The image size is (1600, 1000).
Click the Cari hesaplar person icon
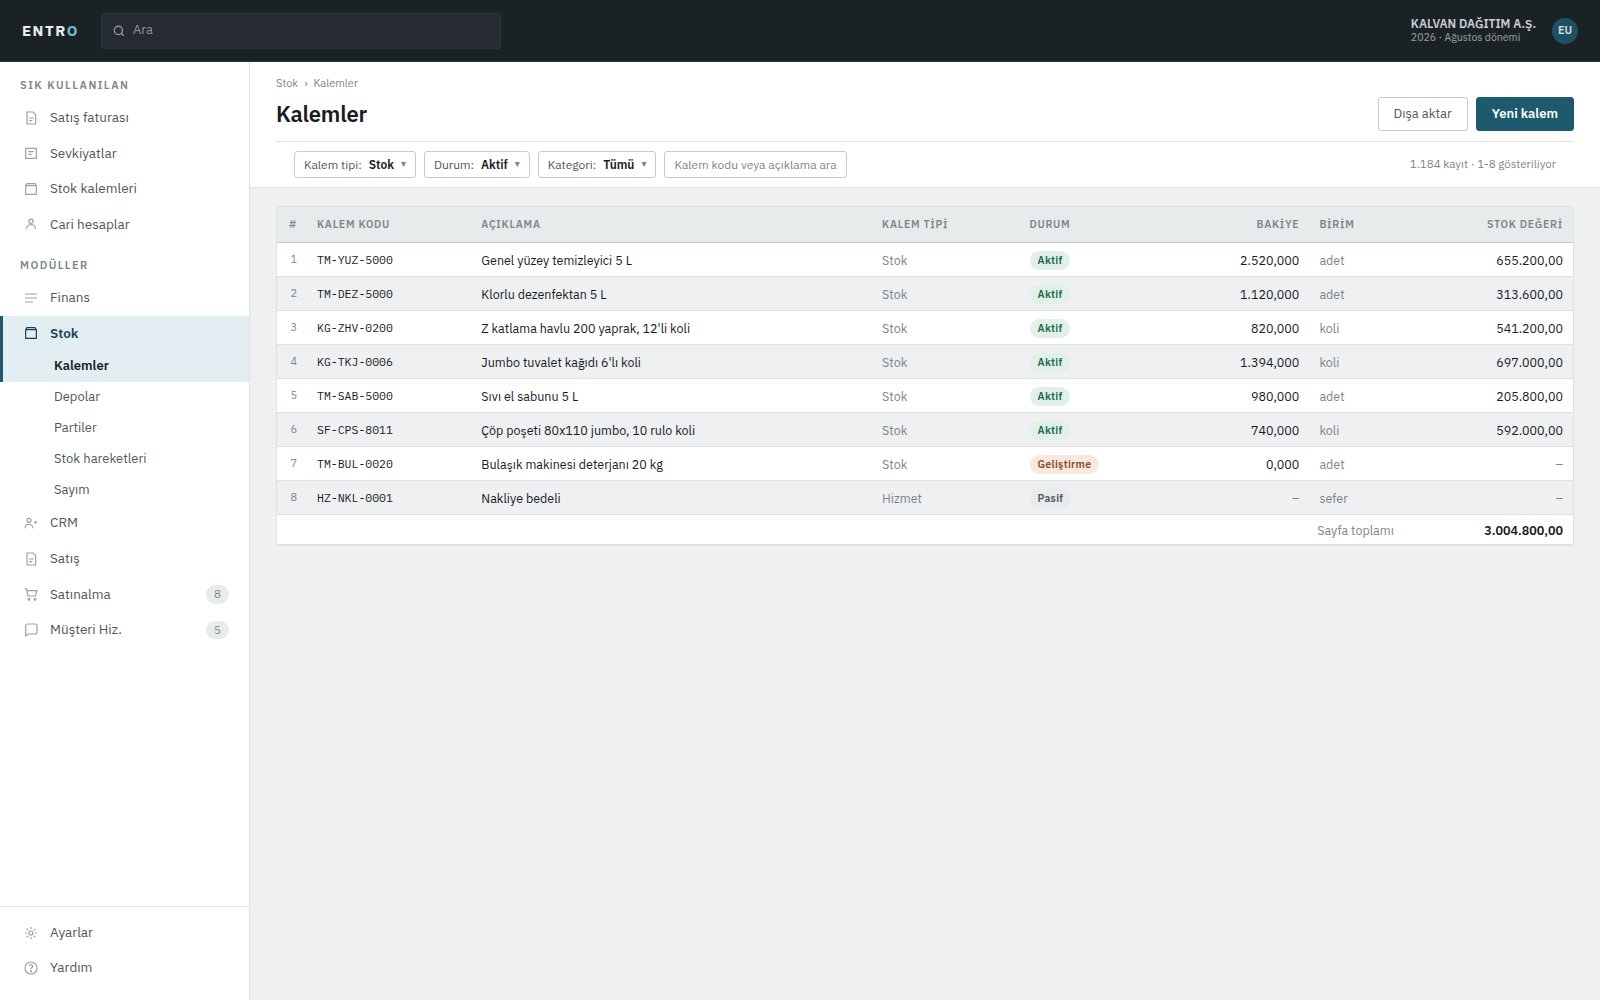pyautogui.click(x=31, y=225)
